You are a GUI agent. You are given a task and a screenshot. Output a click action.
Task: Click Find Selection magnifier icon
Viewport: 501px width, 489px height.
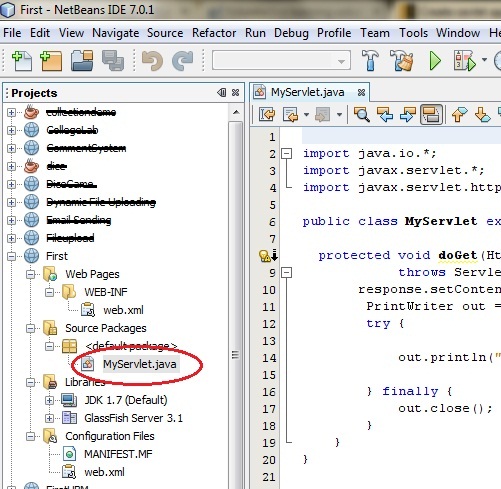(x=362, y=115)
